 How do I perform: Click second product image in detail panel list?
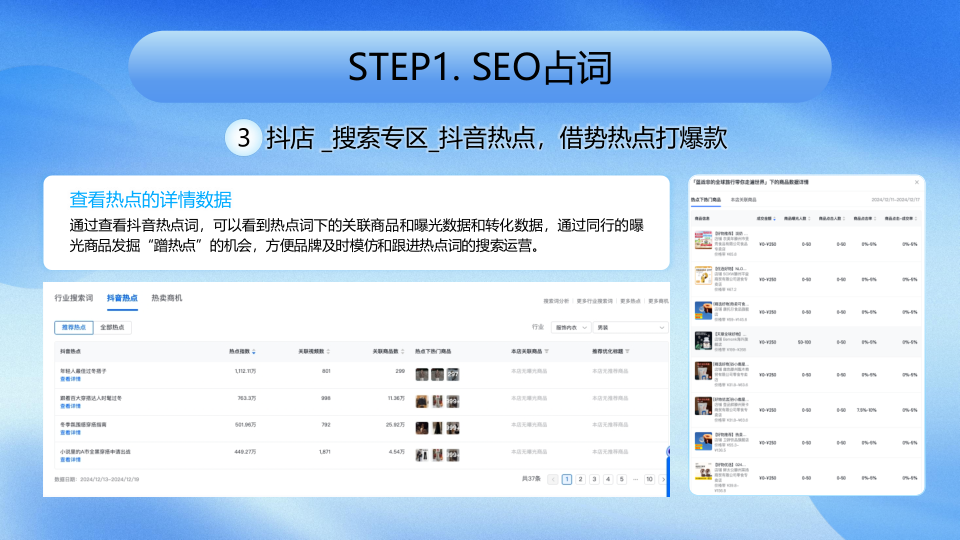coord(703,276)
